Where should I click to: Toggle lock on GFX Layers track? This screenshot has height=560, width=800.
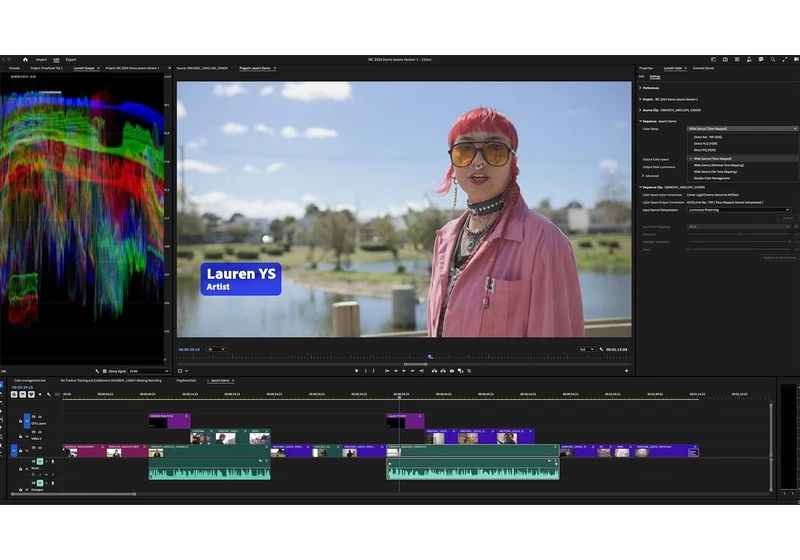point(20,421)
